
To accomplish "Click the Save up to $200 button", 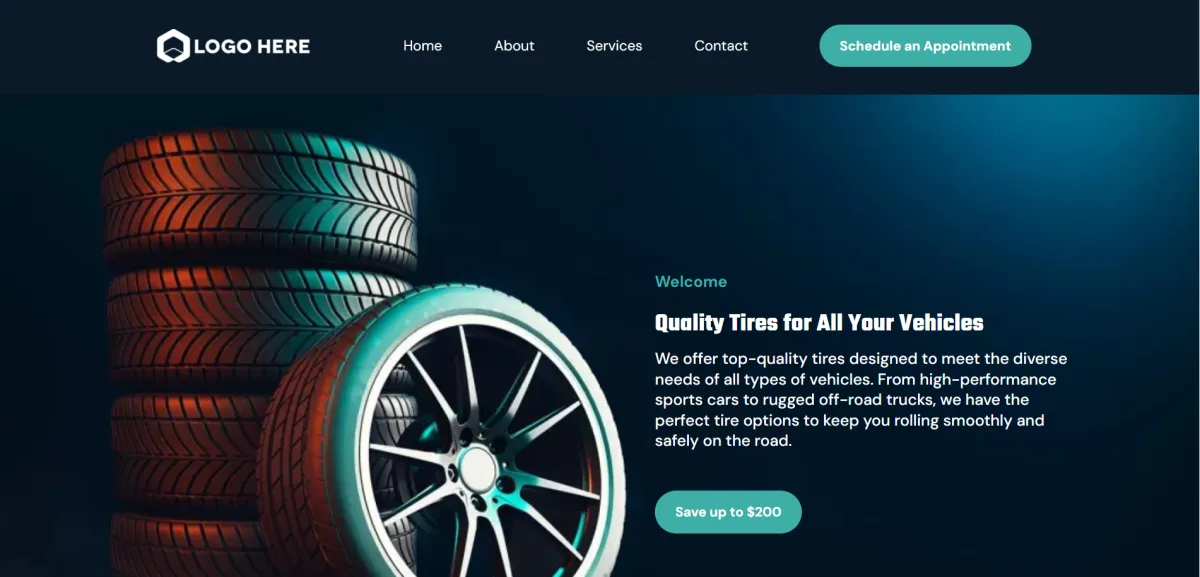I will point(728,512).
